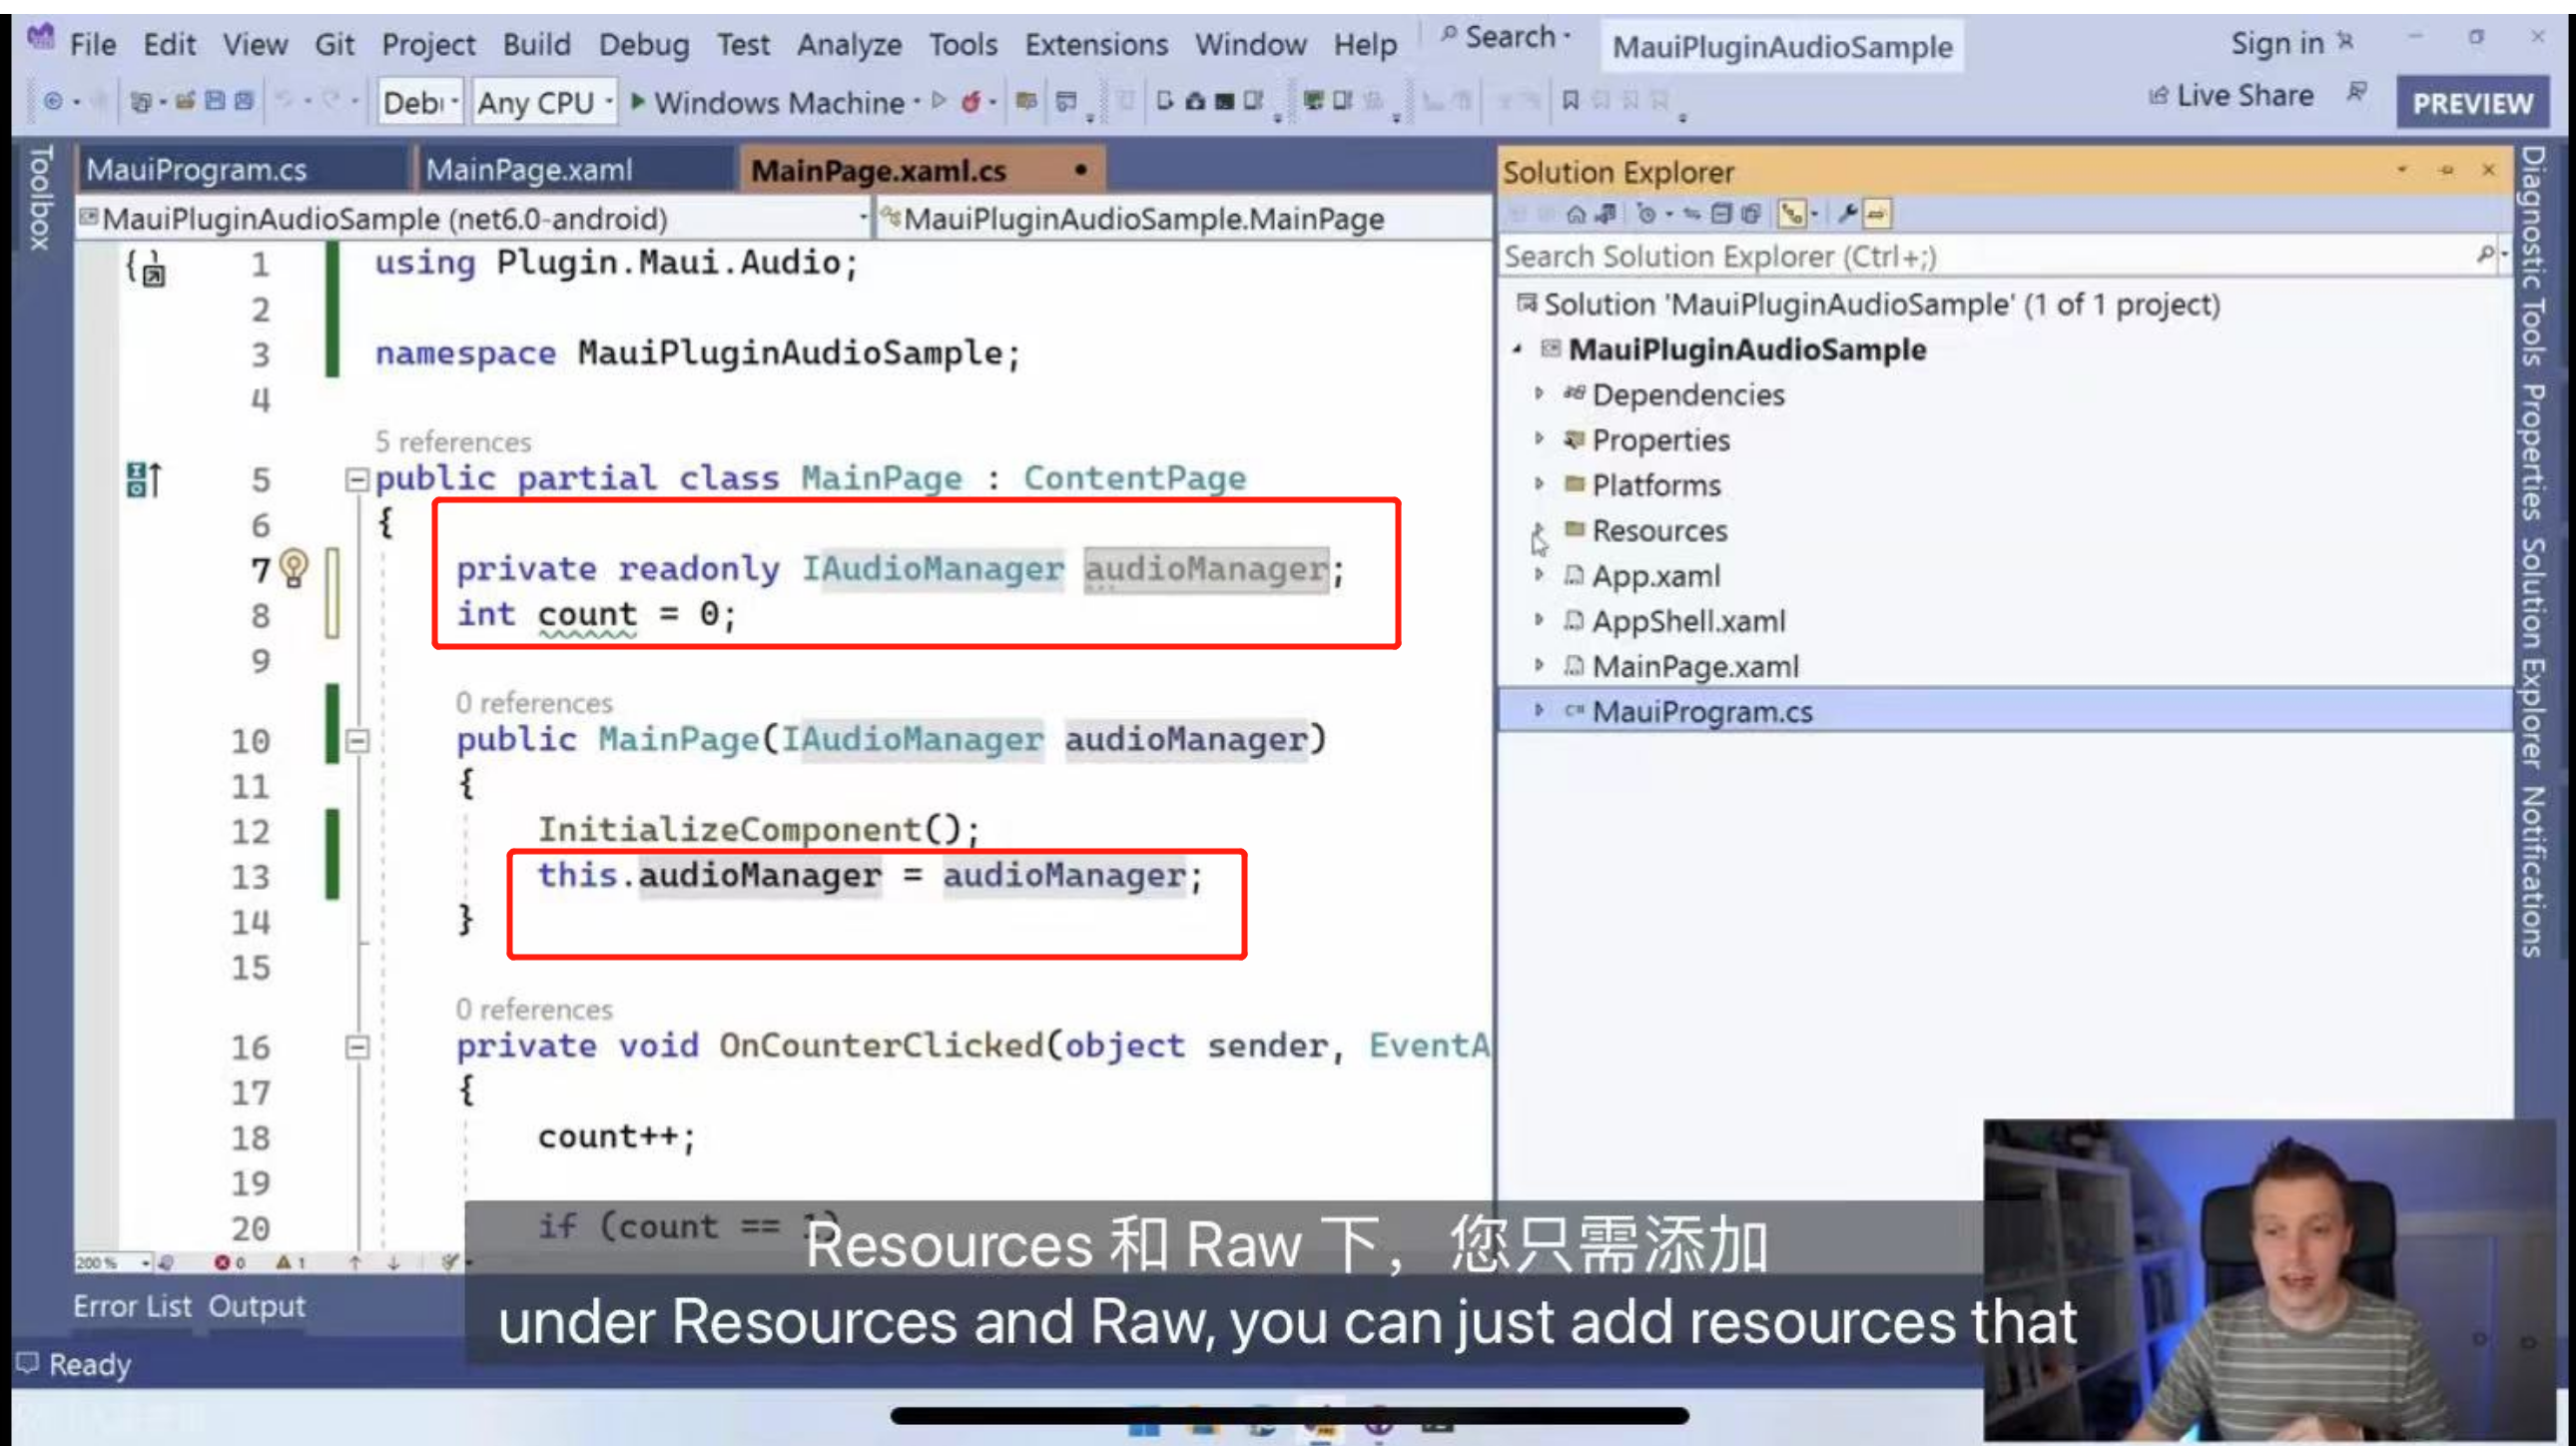Navigate to next issue with down arrow
Image resolution: width=2576 pixels, height=1446 pixels.
coord(393,1262)
